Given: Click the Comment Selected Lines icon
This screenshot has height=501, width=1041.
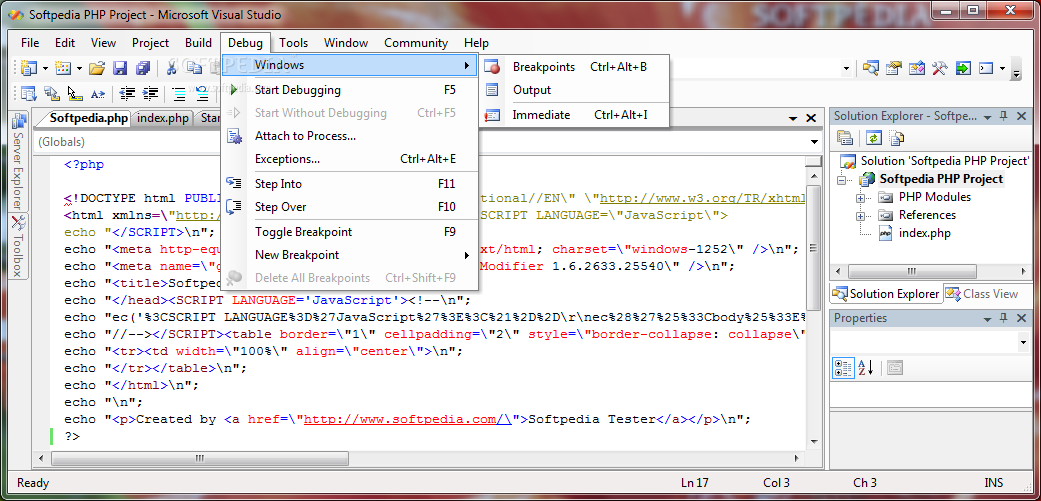Looking at the screenshot, I should tap(179, 94).
